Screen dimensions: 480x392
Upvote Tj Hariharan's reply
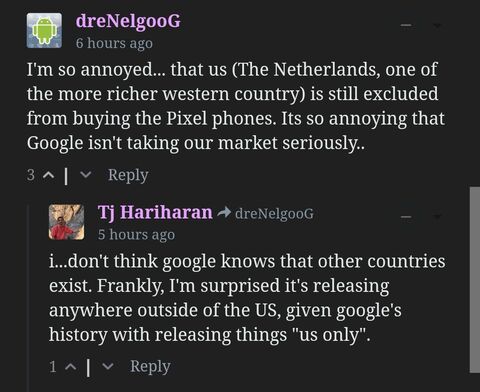point(71,367)
